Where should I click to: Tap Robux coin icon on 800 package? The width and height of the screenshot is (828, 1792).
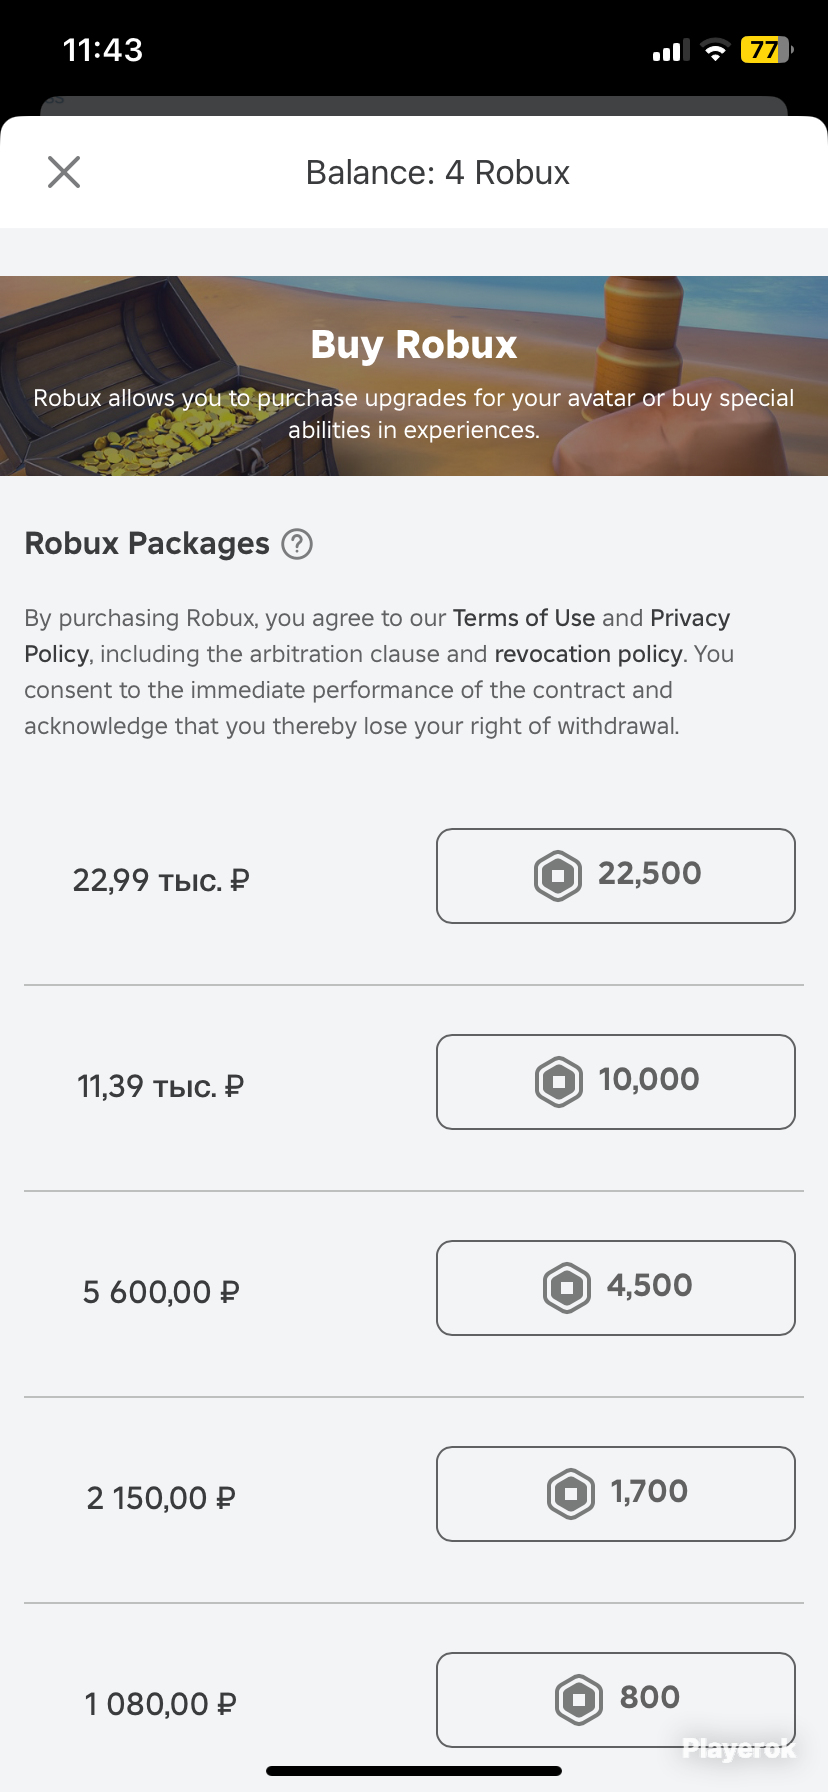(579, 1700)
